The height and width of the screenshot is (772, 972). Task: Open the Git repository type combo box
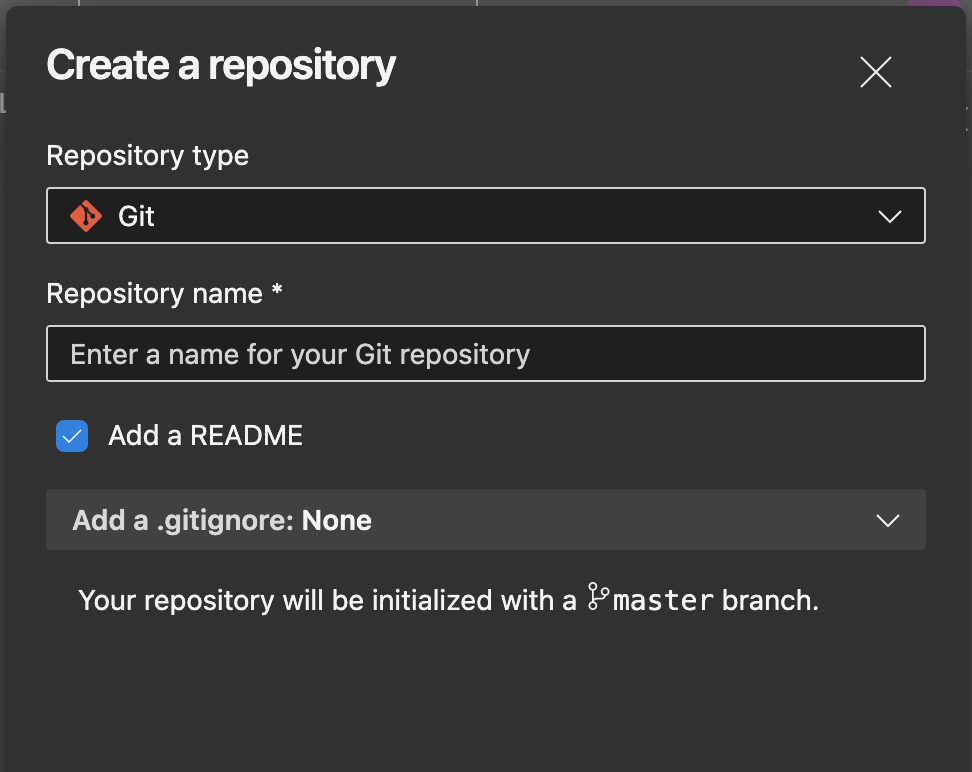pos(486,216)
